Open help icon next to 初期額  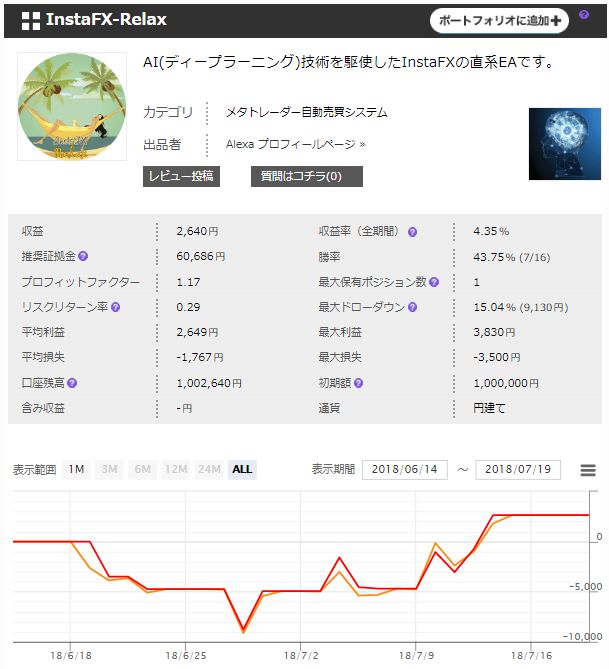[358, 383]
